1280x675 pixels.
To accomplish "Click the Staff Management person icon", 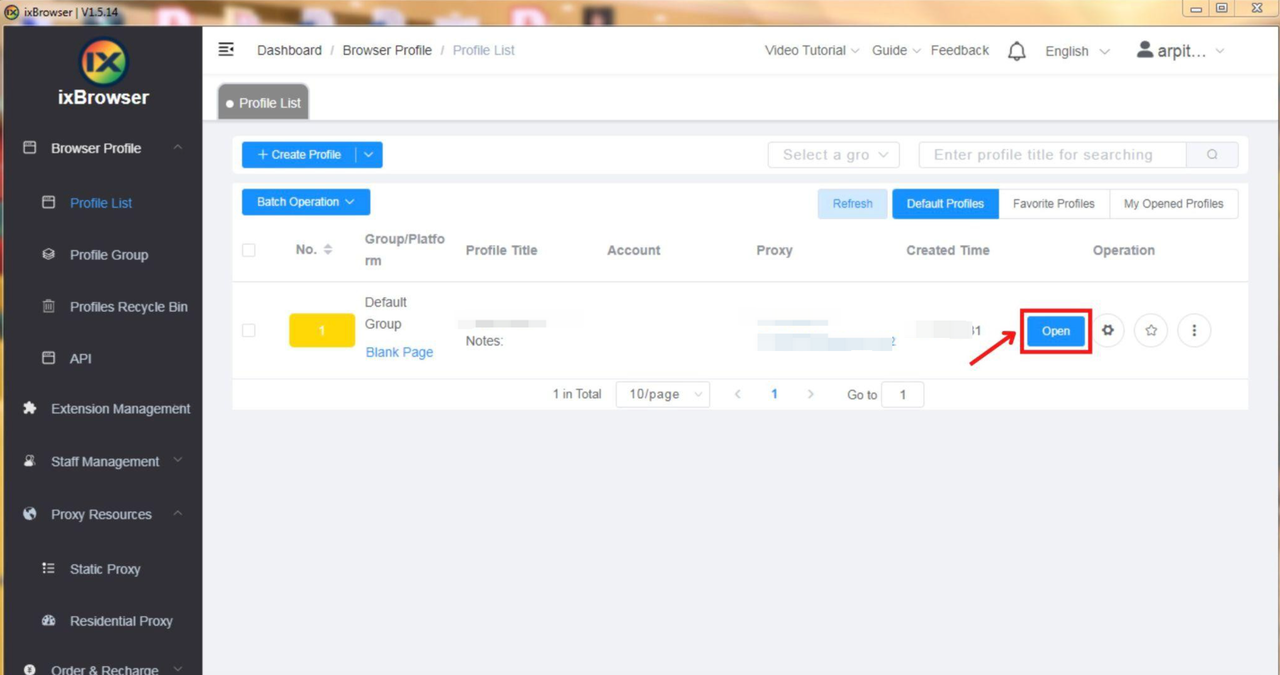I will (30, 461).
